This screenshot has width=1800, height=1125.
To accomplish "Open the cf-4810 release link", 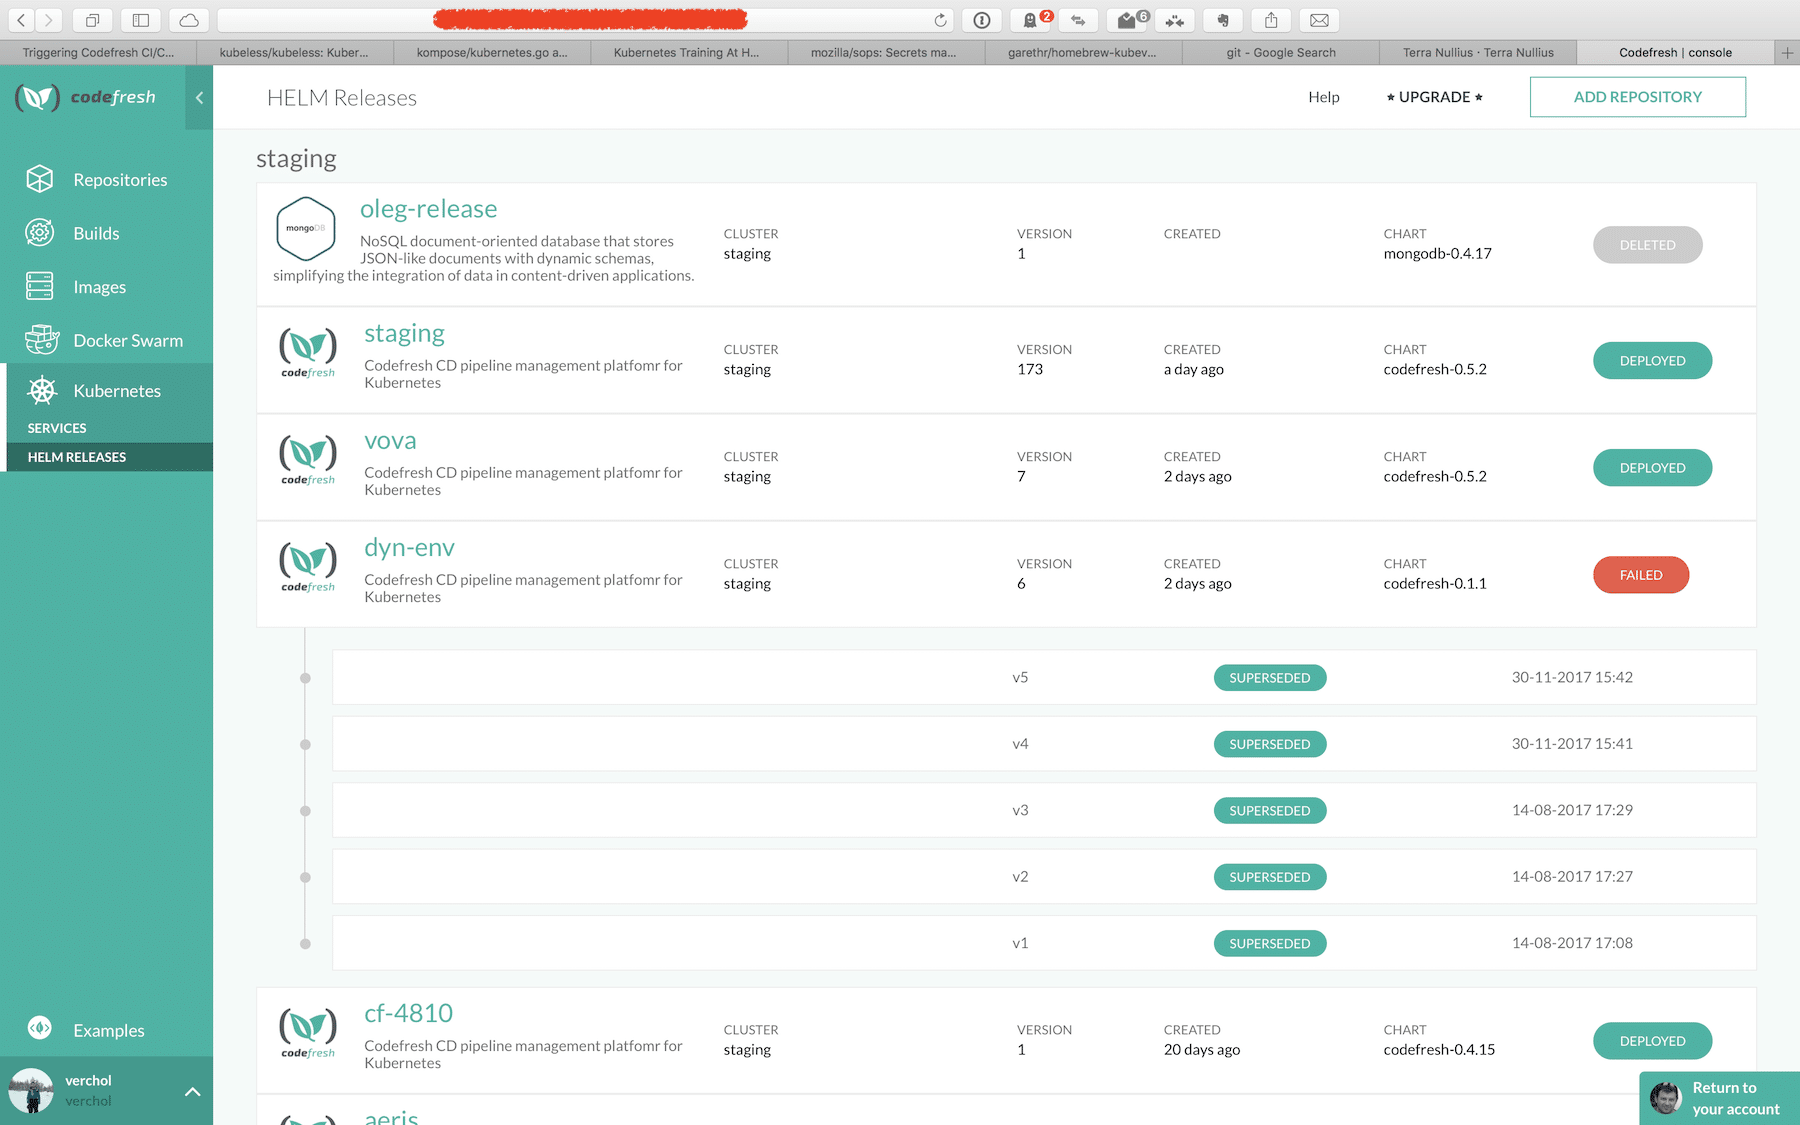I will (408, 1014).
